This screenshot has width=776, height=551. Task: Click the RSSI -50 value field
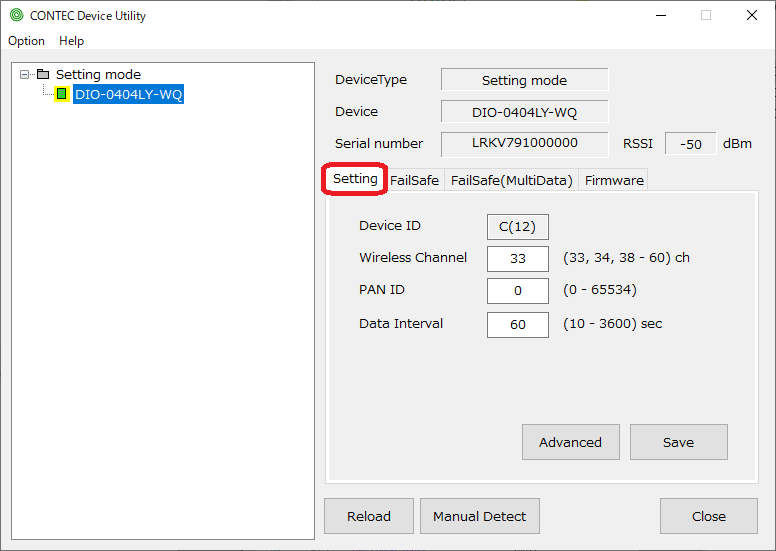[x=690, y=144]
